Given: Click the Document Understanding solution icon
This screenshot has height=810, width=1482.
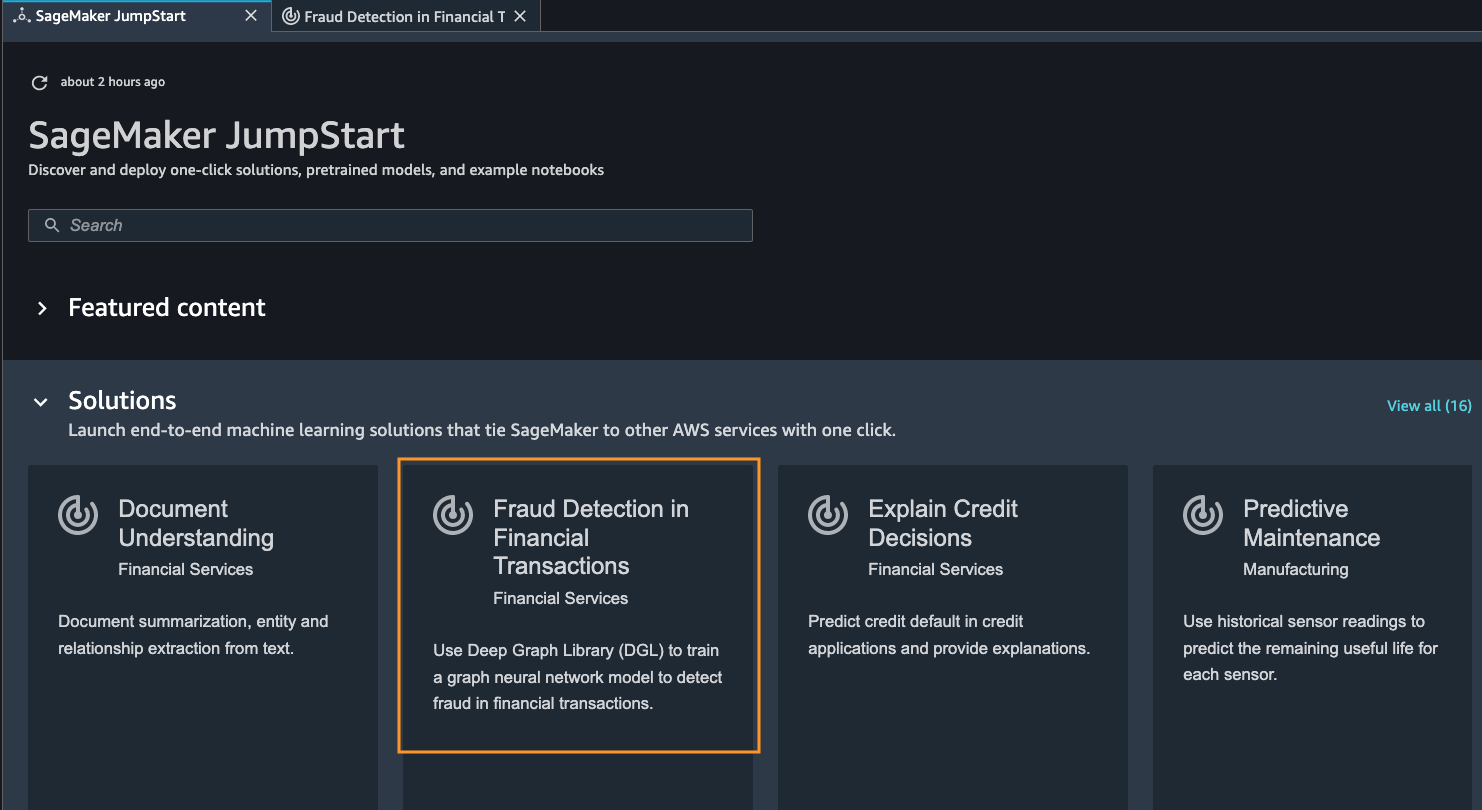Looking at the screenshot, I should coord(78,515).
